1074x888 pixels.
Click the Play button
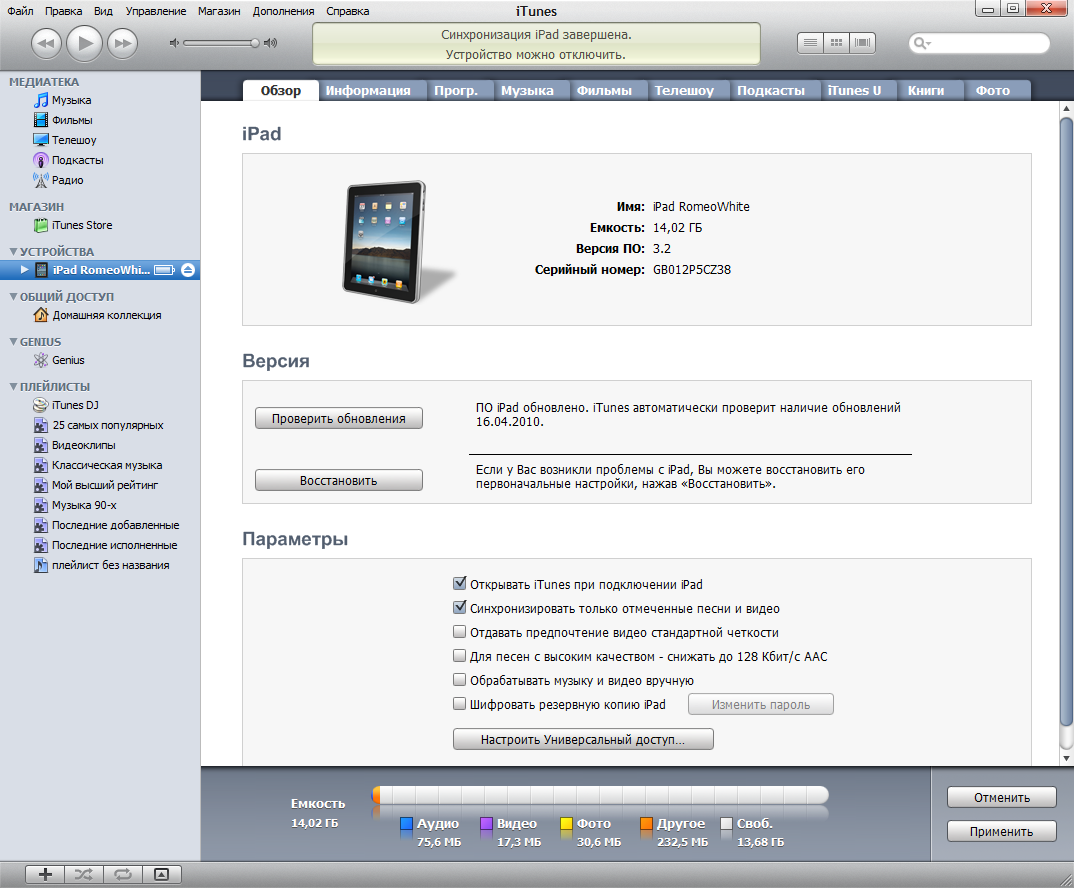[85, 43]
